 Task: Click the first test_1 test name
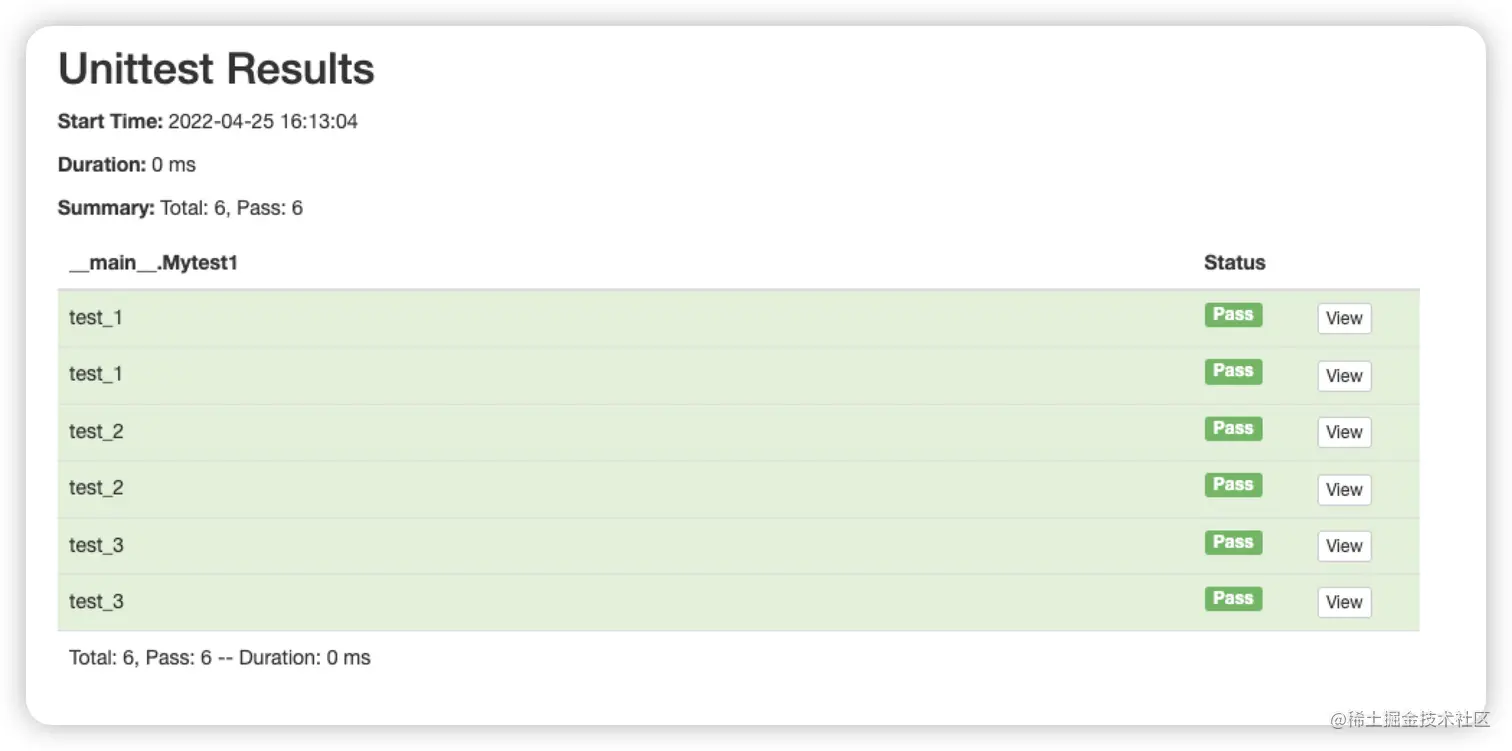[96, 318]
